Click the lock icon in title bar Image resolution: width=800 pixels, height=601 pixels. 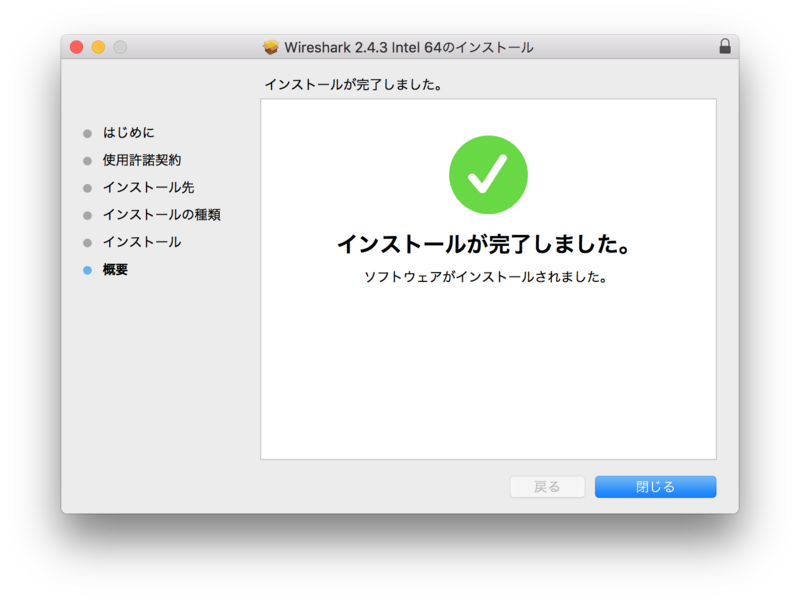pyautogui.click(x=725, y=46)
